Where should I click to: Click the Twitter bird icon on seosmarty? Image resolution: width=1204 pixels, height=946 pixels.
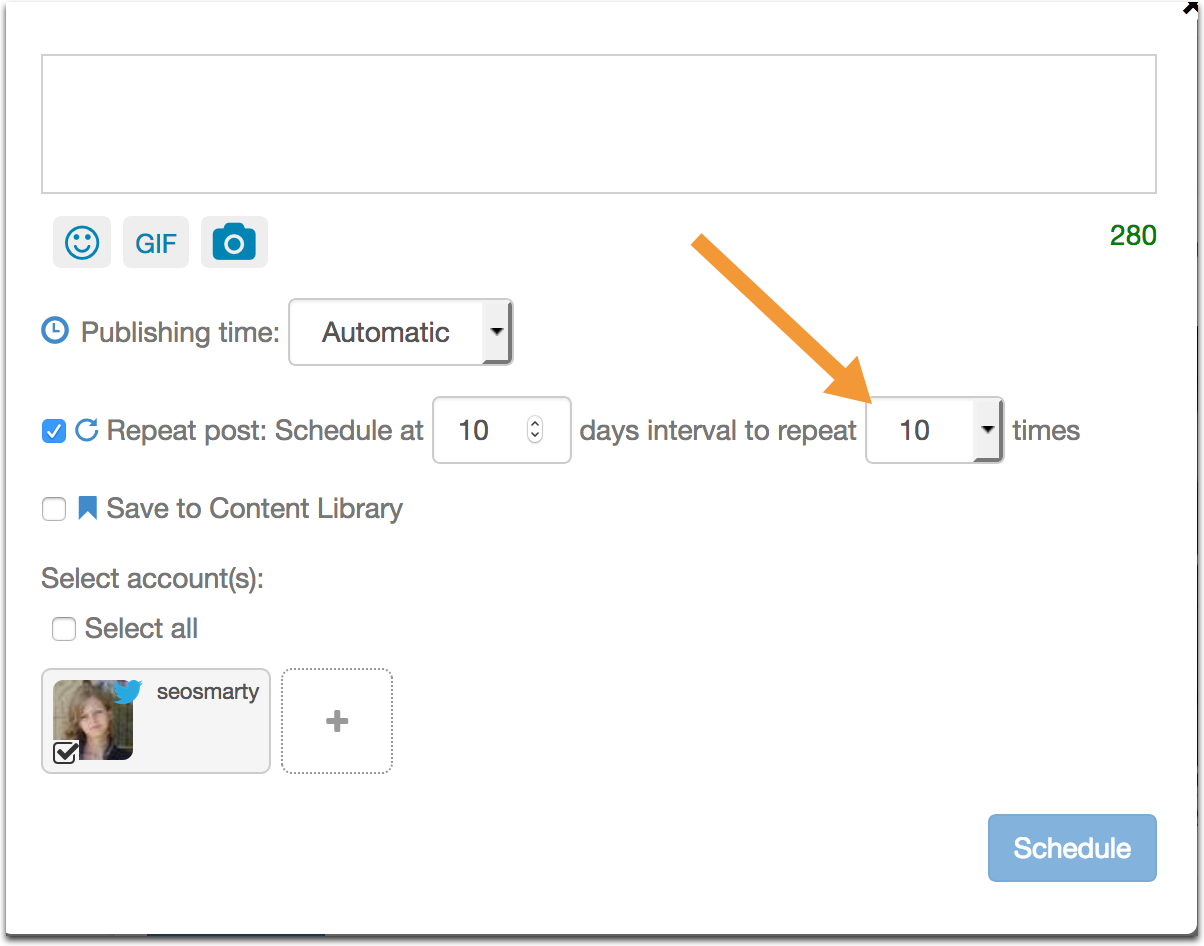[127, 691]
